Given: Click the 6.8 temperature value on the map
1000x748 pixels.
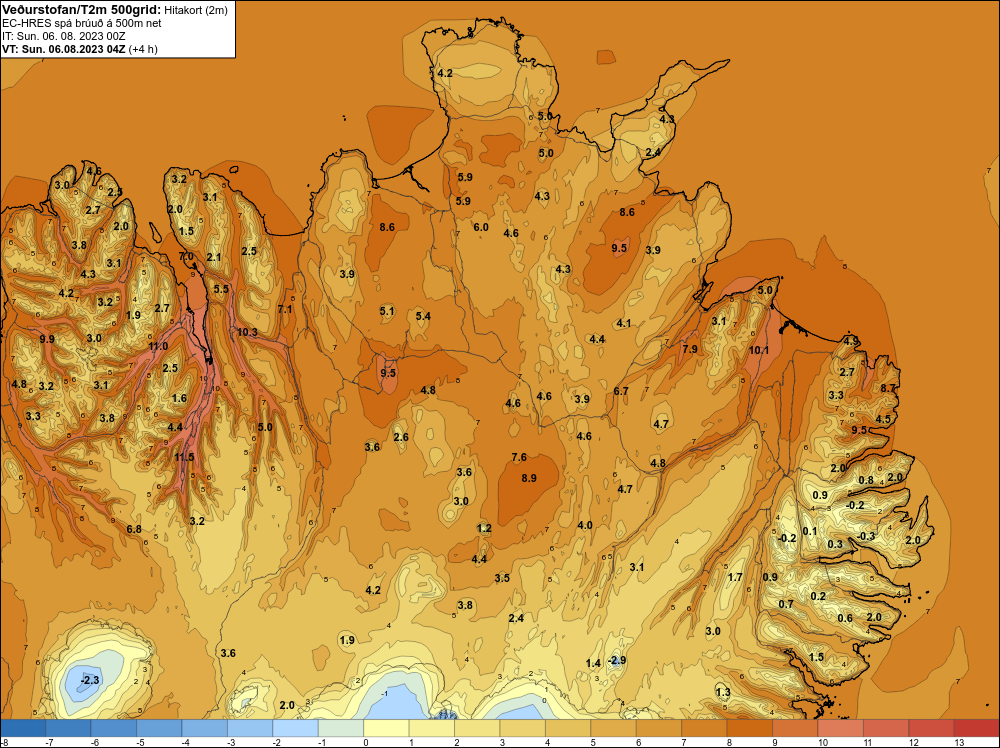Looking at the screenshot, I should pyautogui.click(x=134, y=529).
